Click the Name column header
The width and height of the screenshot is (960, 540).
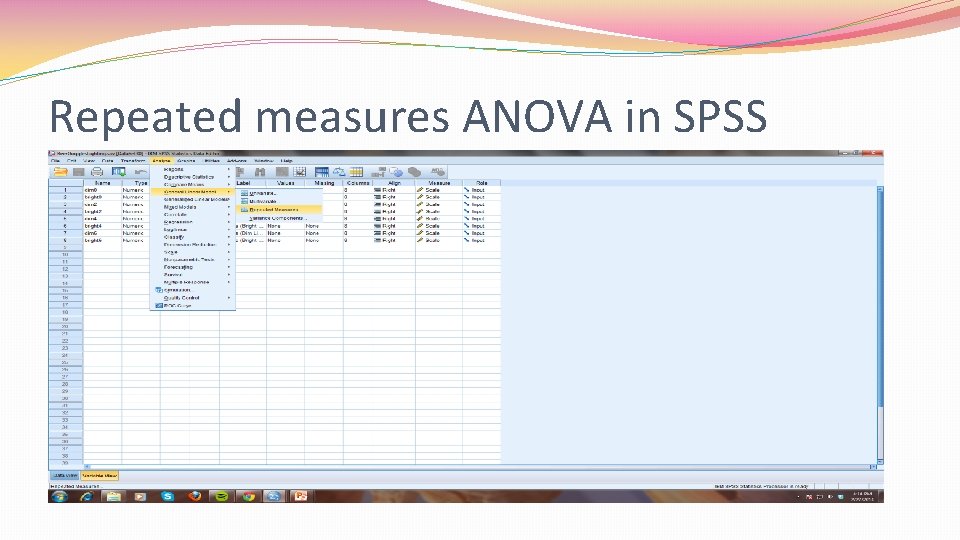(102, 183)
